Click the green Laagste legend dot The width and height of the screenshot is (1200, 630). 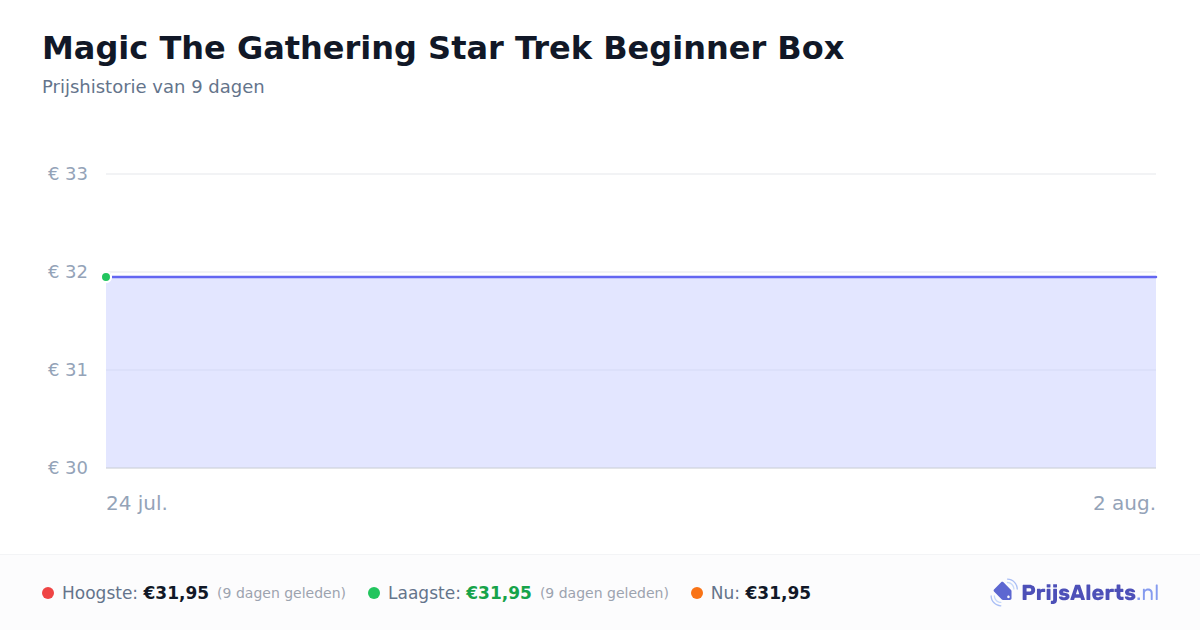[374, 593]
